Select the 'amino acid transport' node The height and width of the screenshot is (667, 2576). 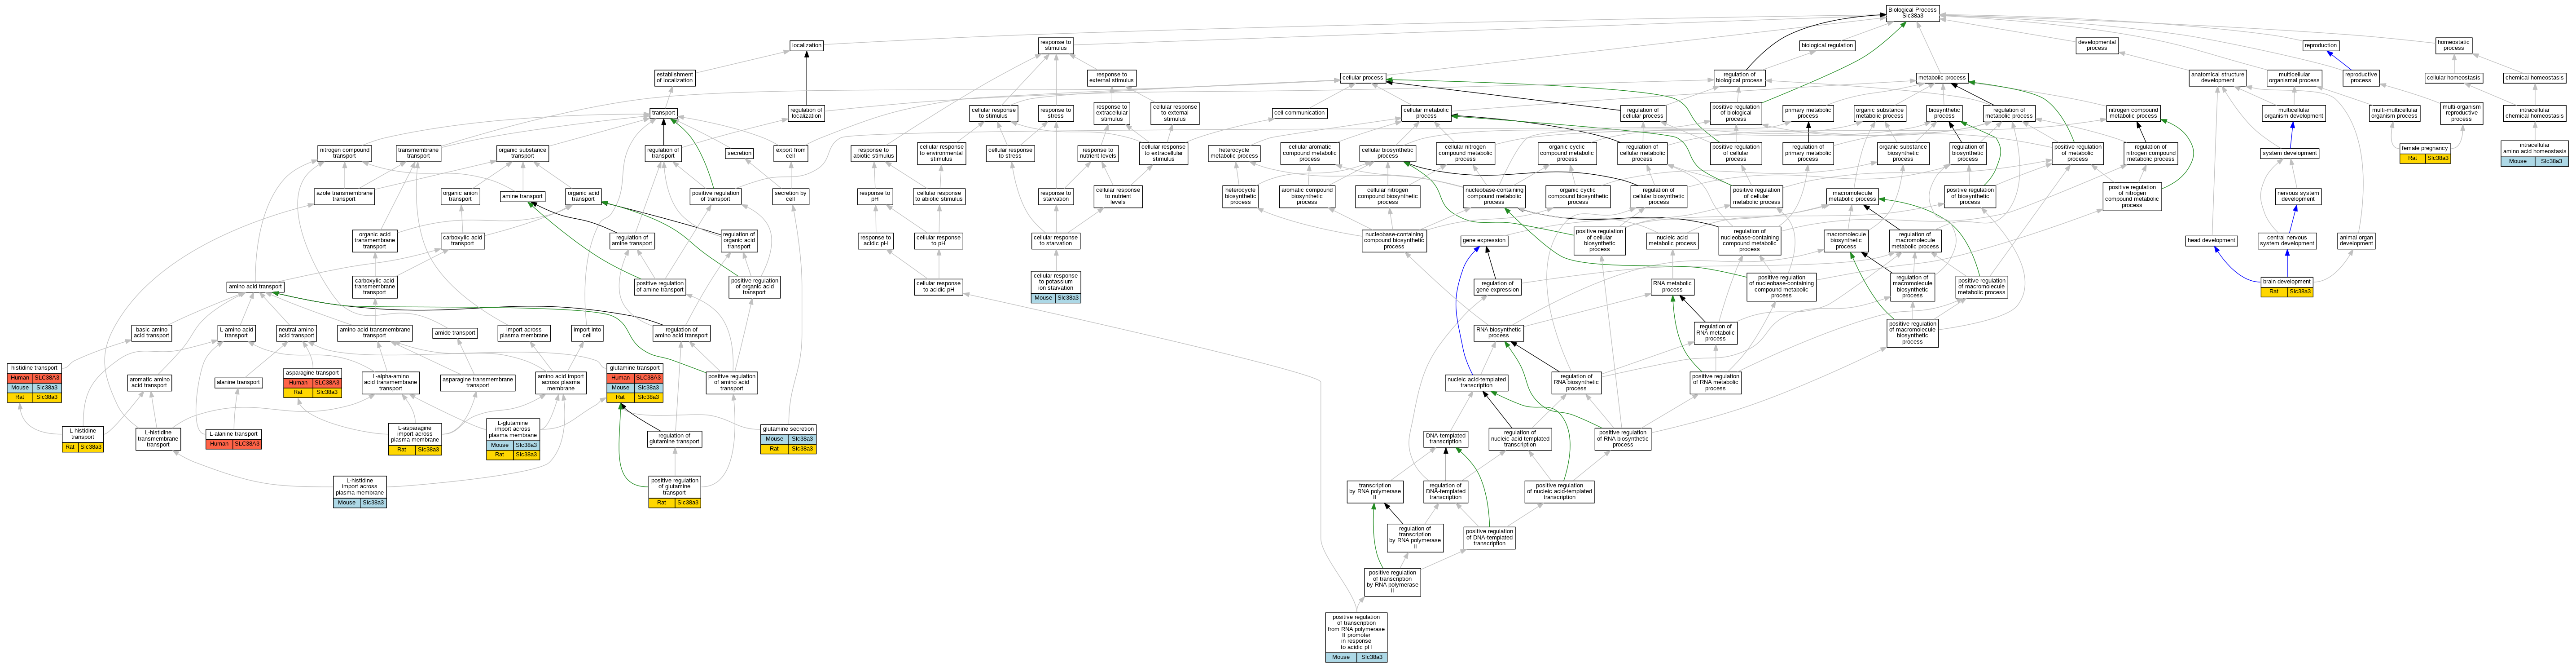(x=255, y=287)
